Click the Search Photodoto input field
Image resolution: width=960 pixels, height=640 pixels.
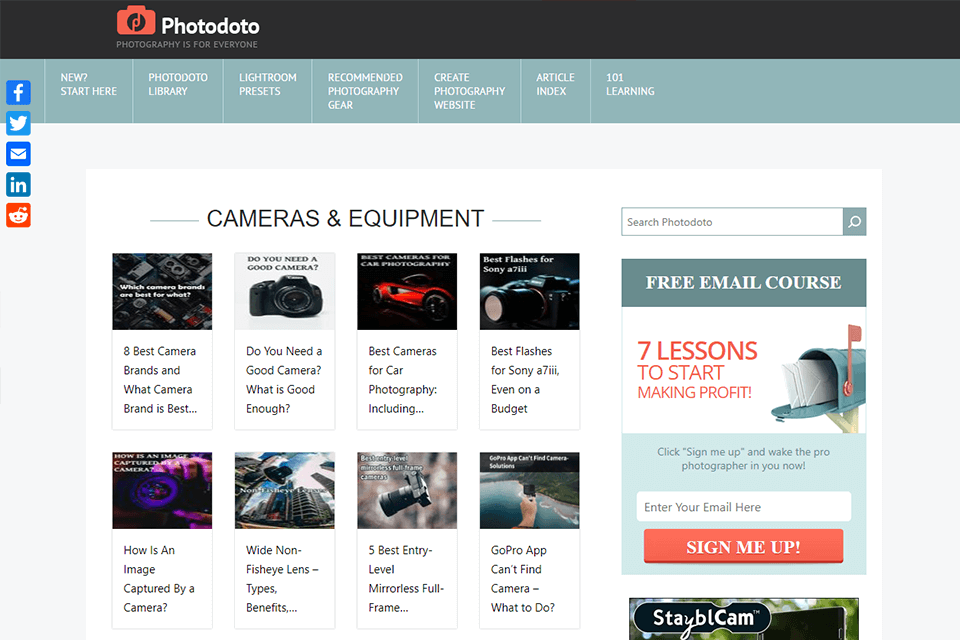click(731, 221)
